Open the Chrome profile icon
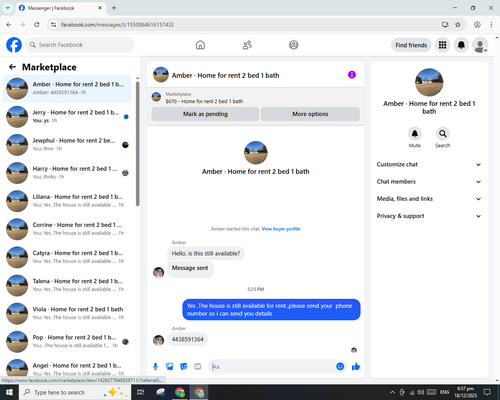500x400 pixels. [x=477, y=25]
